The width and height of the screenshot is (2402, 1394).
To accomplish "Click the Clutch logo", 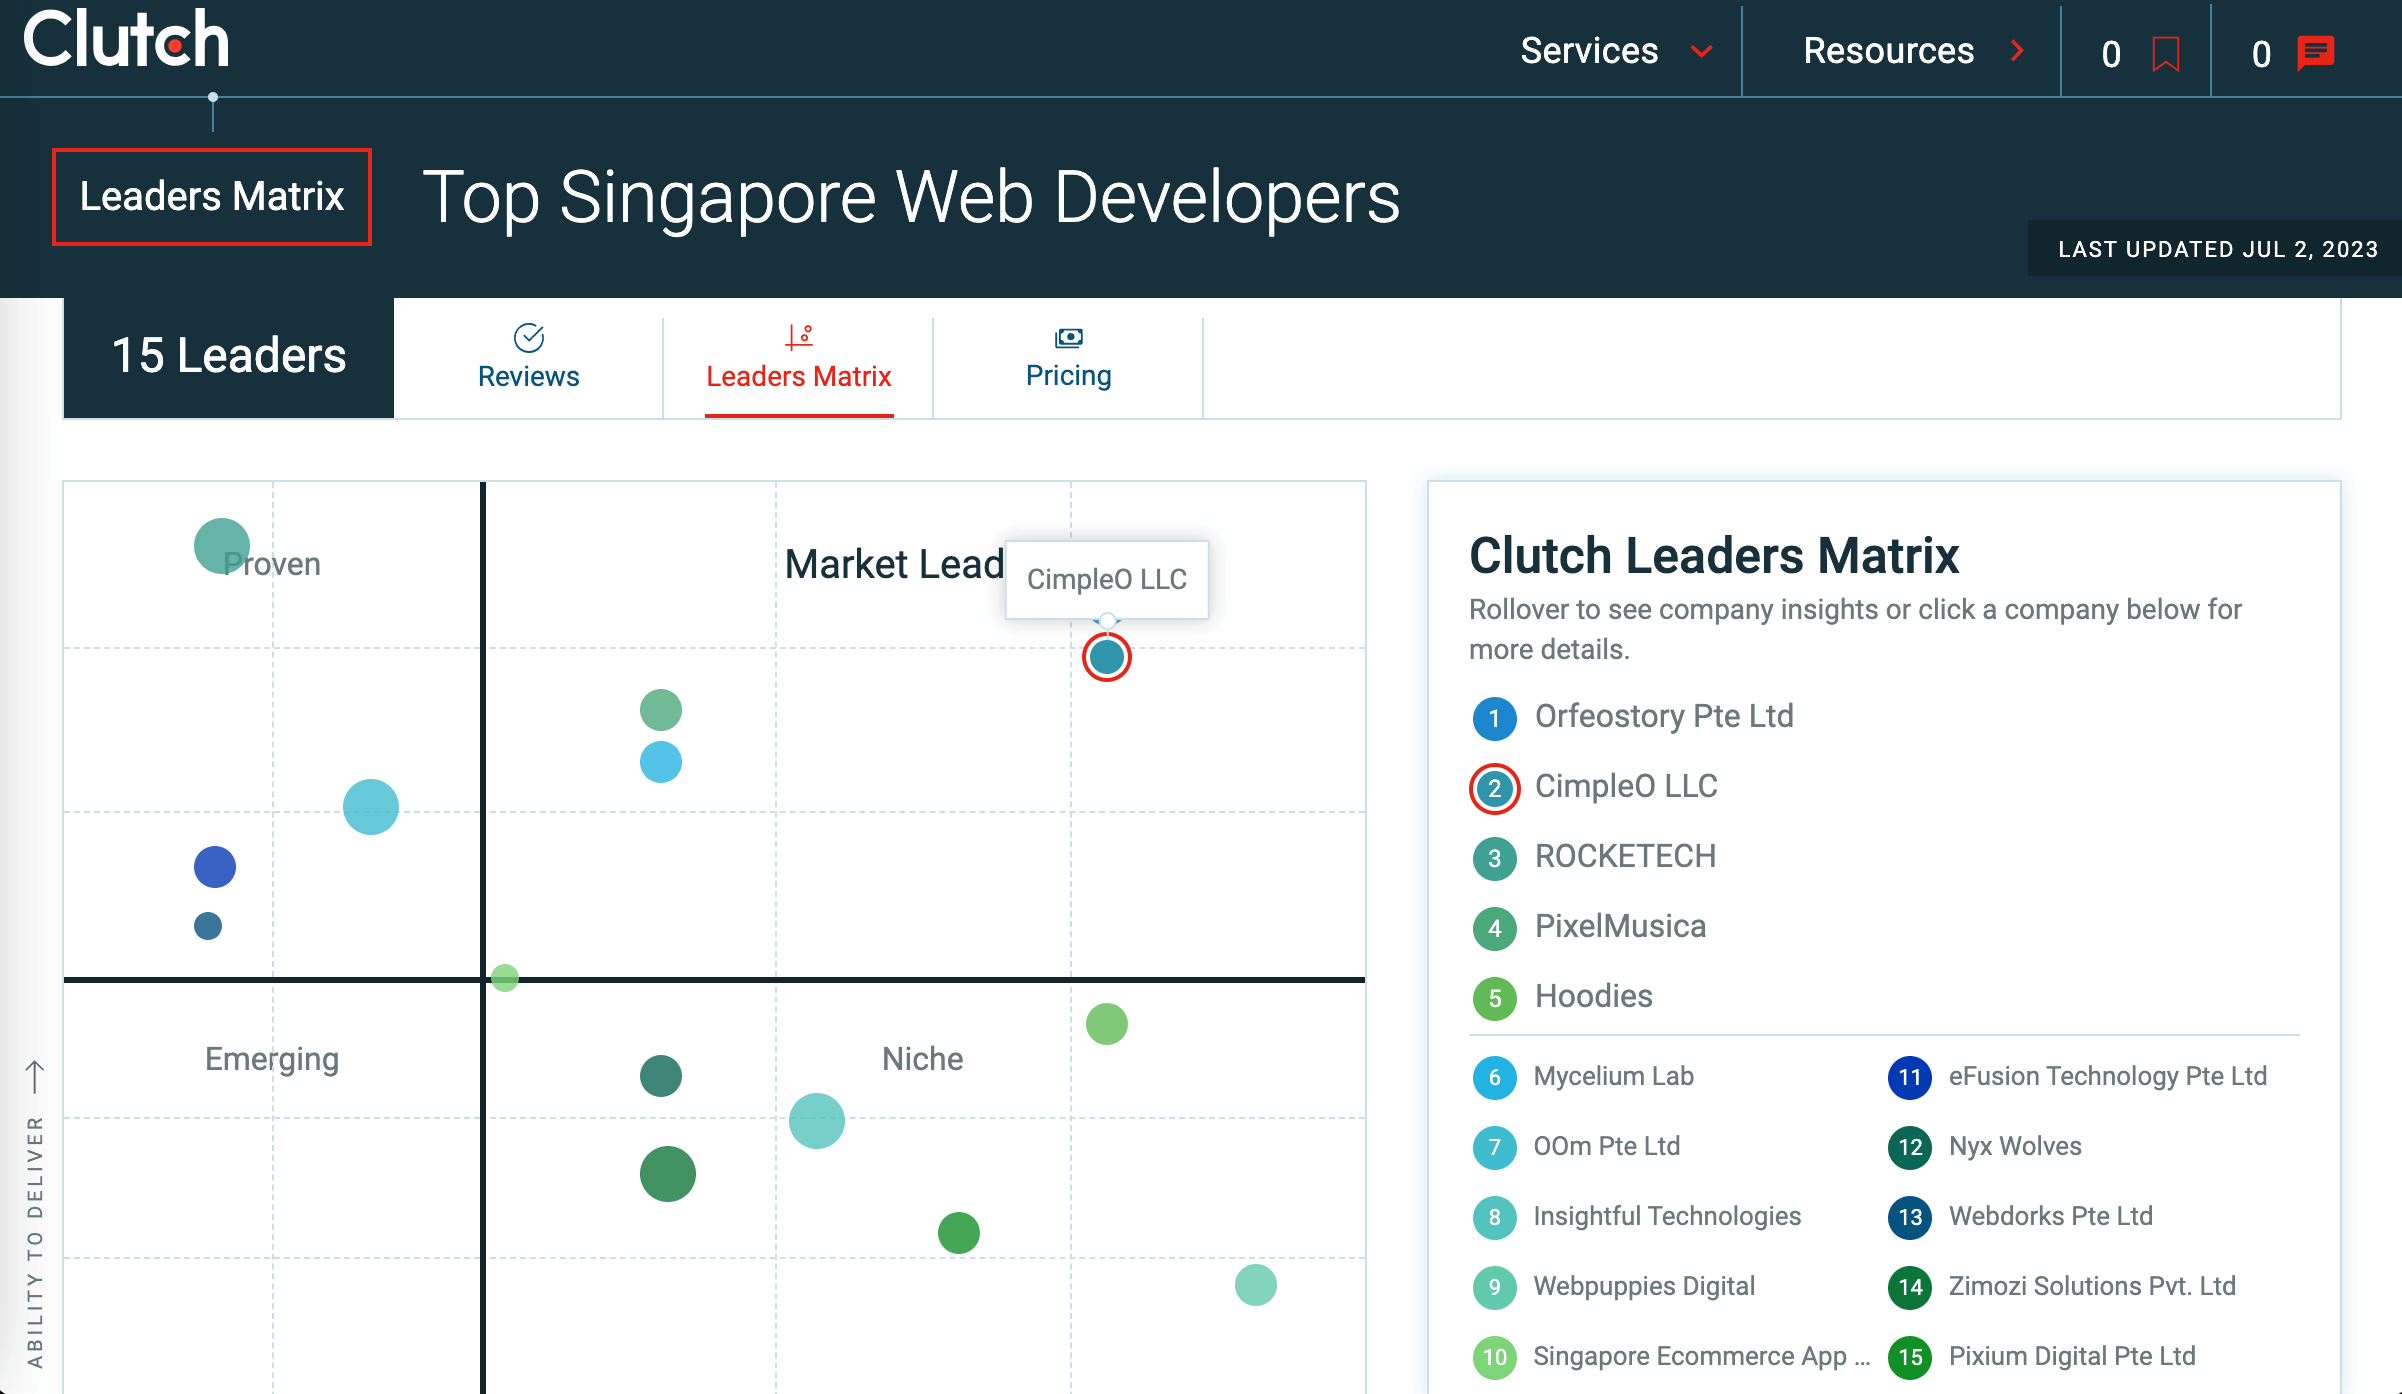I will [126, 40].
